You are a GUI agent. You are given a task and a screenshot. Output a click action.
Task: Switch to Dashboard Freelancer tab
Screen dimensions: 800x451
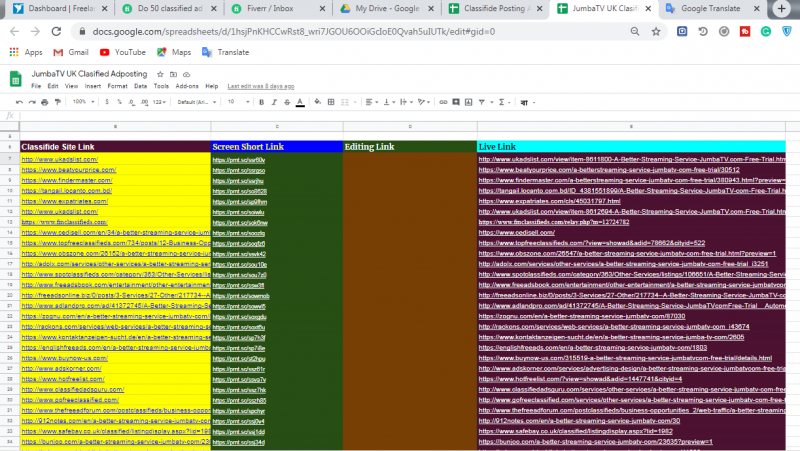coord(60,9)
